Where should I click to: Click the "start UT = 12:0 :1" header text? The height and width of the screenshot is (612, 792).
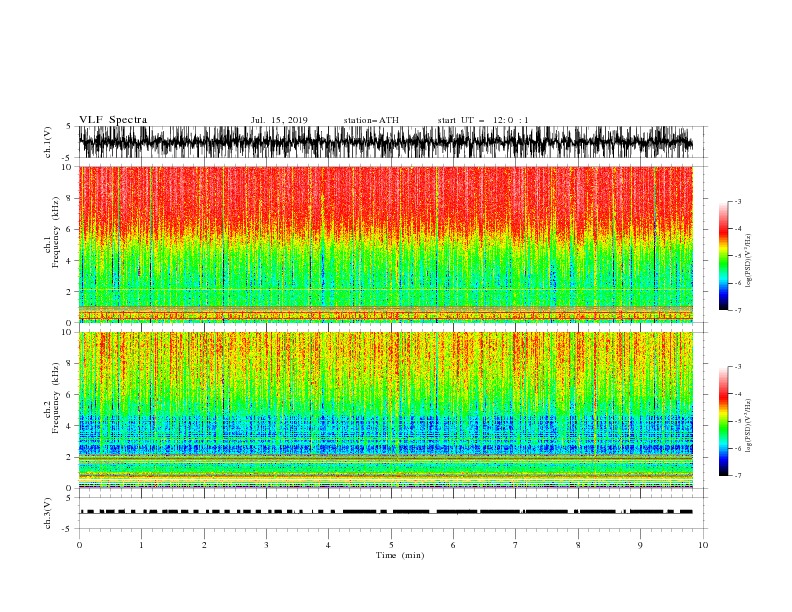(483, 120)
